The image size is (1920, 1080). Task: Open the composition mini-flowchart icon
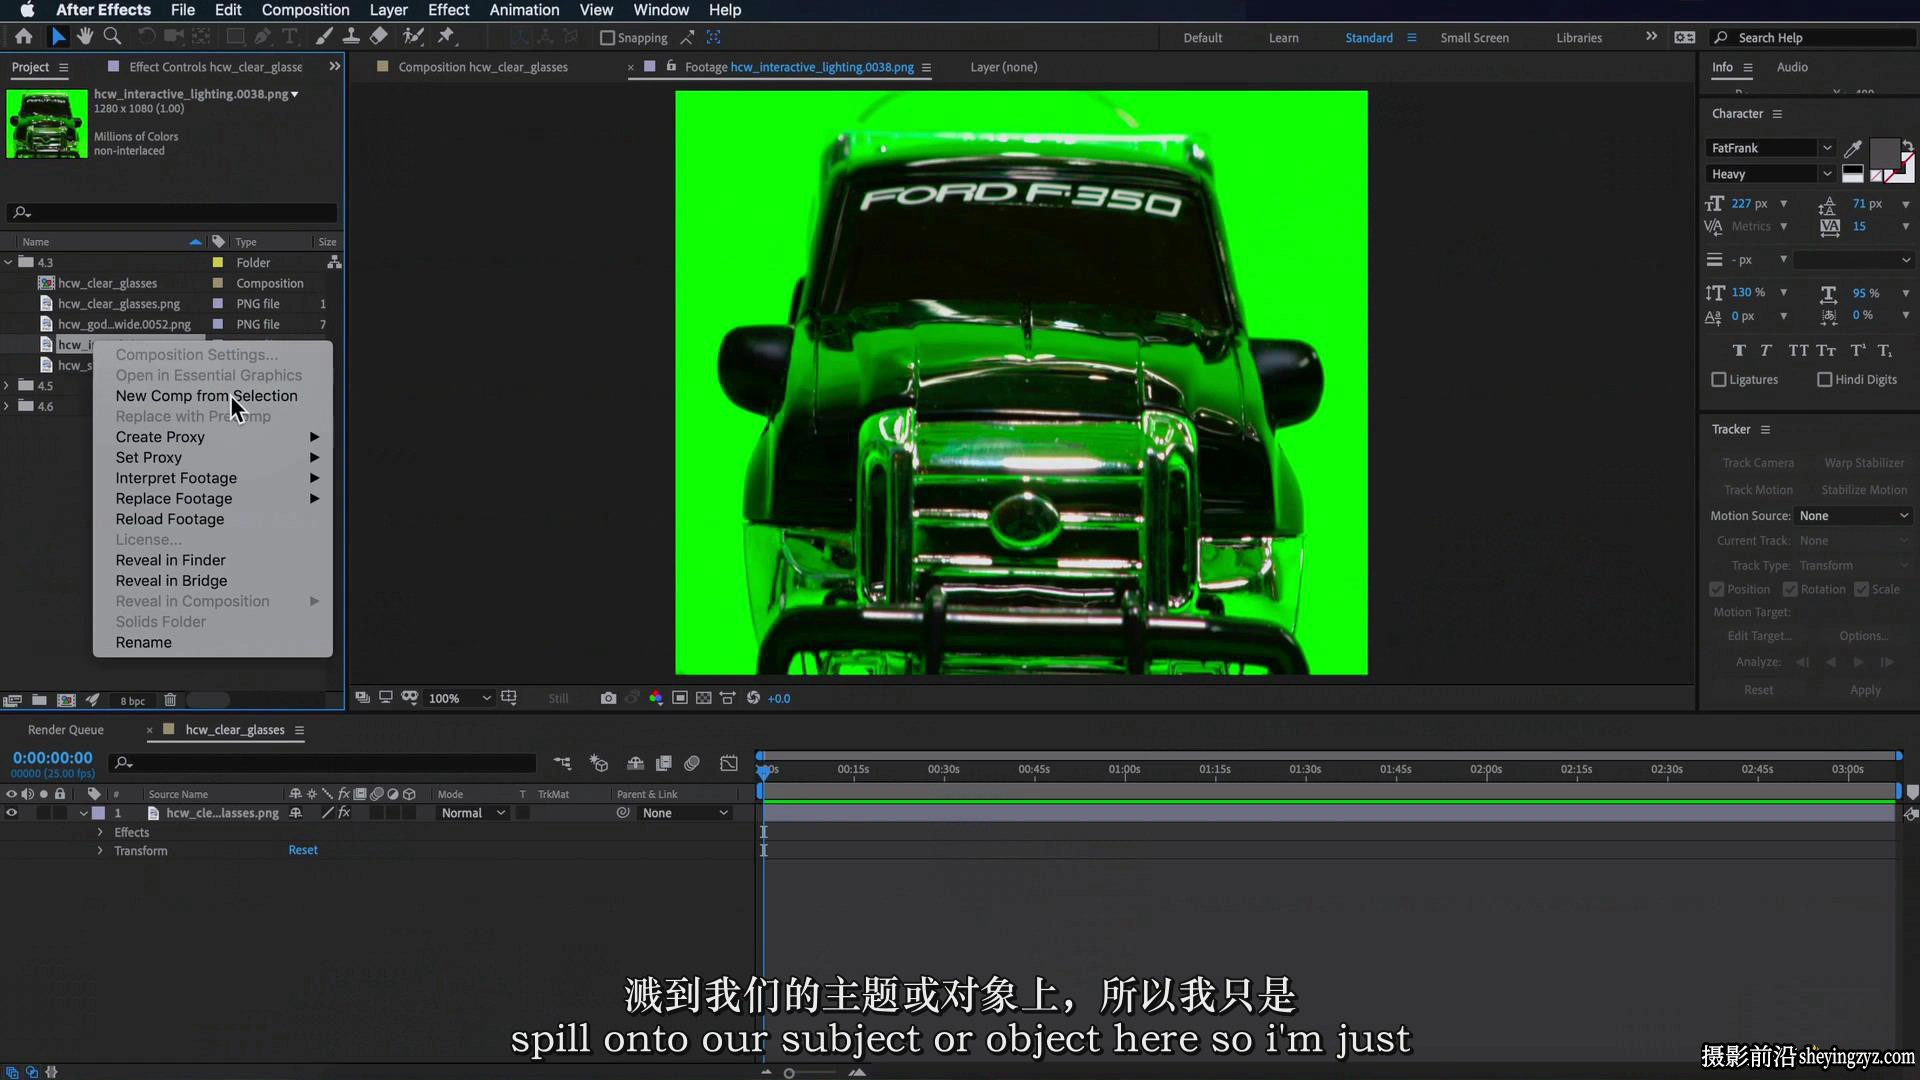pyautogui.click(x=562, y=763)
